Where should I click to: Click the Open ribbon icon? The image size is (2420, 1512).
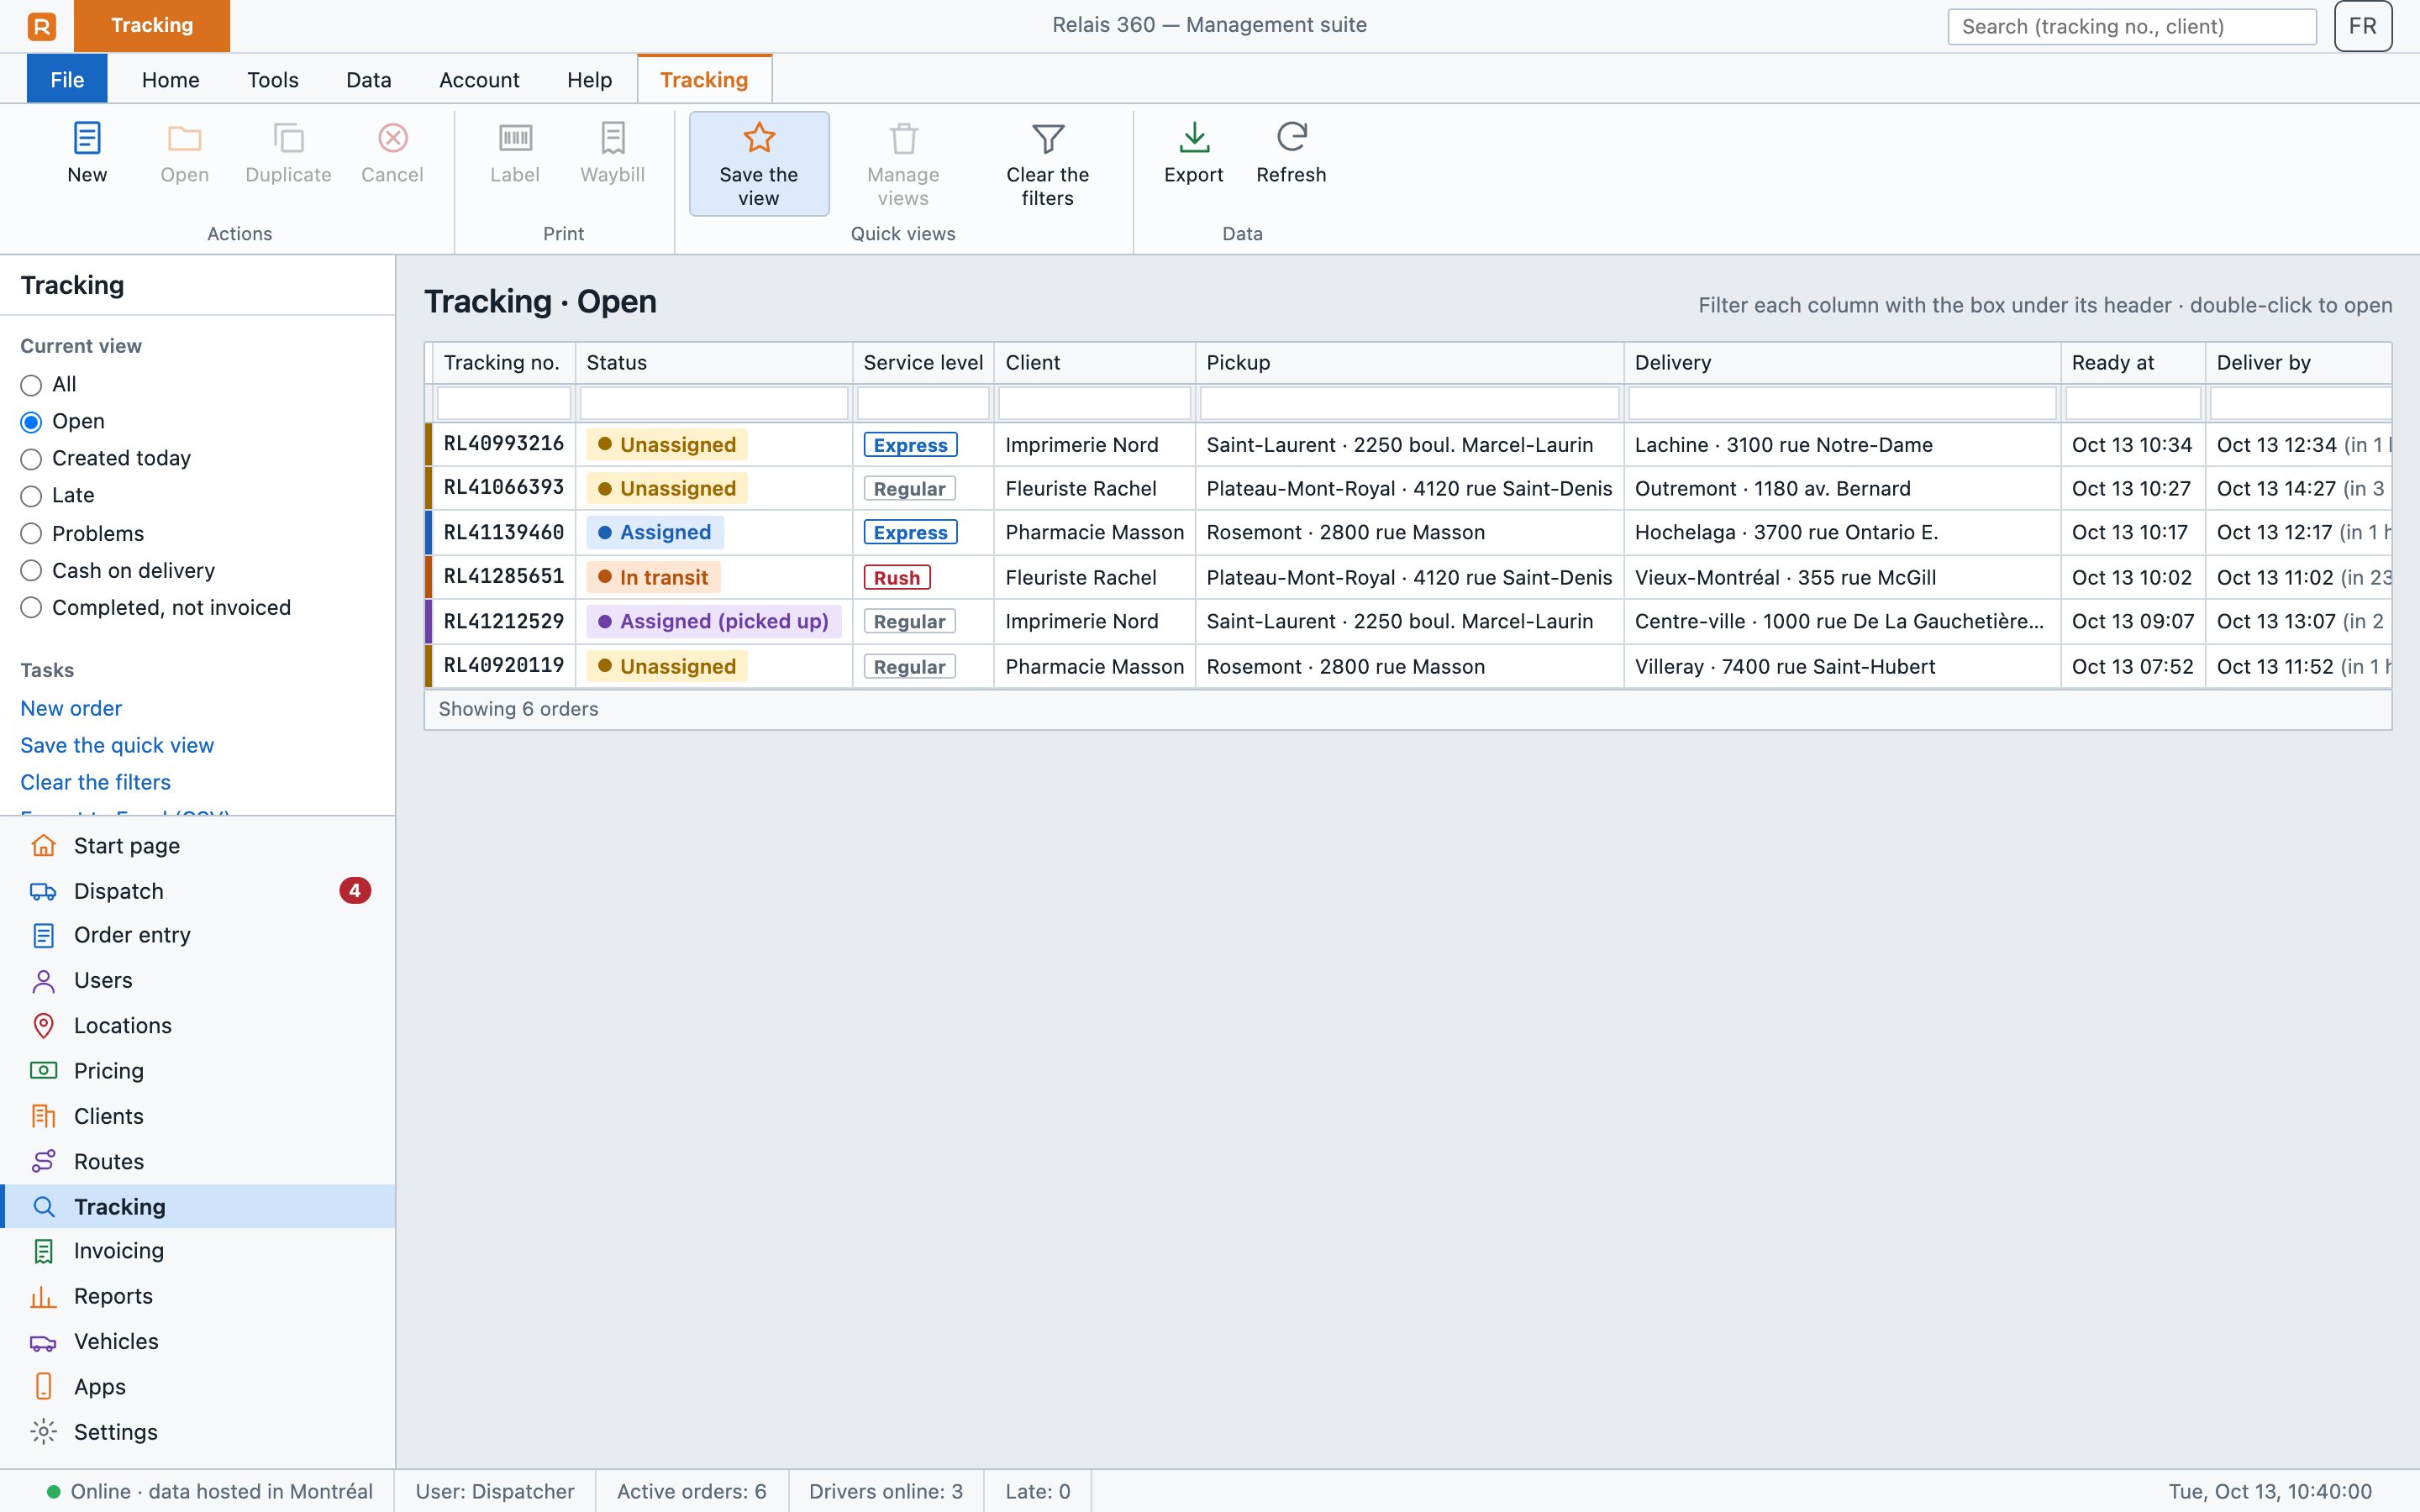coord(185,138)
